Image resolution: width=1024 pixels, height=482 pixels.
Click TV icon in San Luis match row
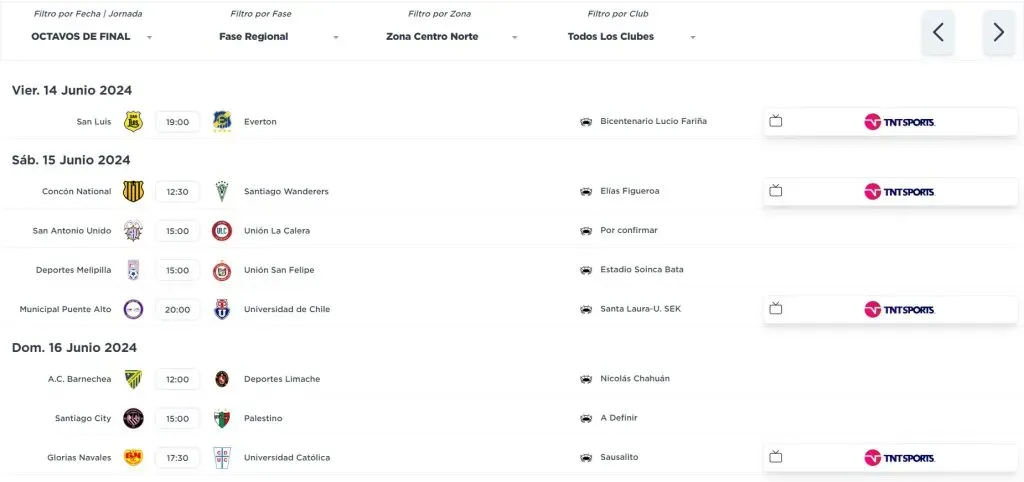click(775, 122)
